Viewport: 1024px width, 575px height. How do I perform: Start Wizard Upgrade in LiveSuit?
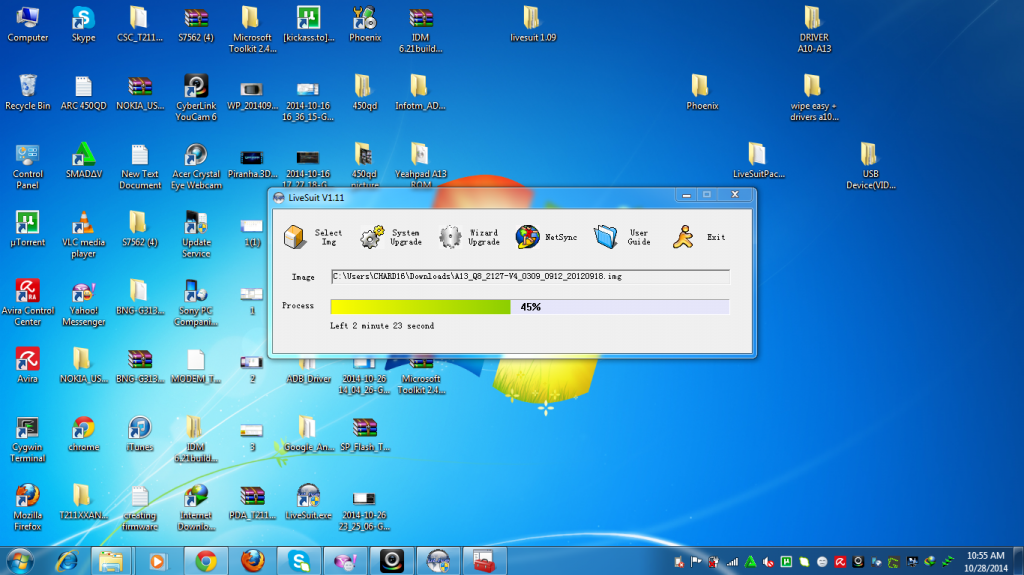(x=469, y=237)
